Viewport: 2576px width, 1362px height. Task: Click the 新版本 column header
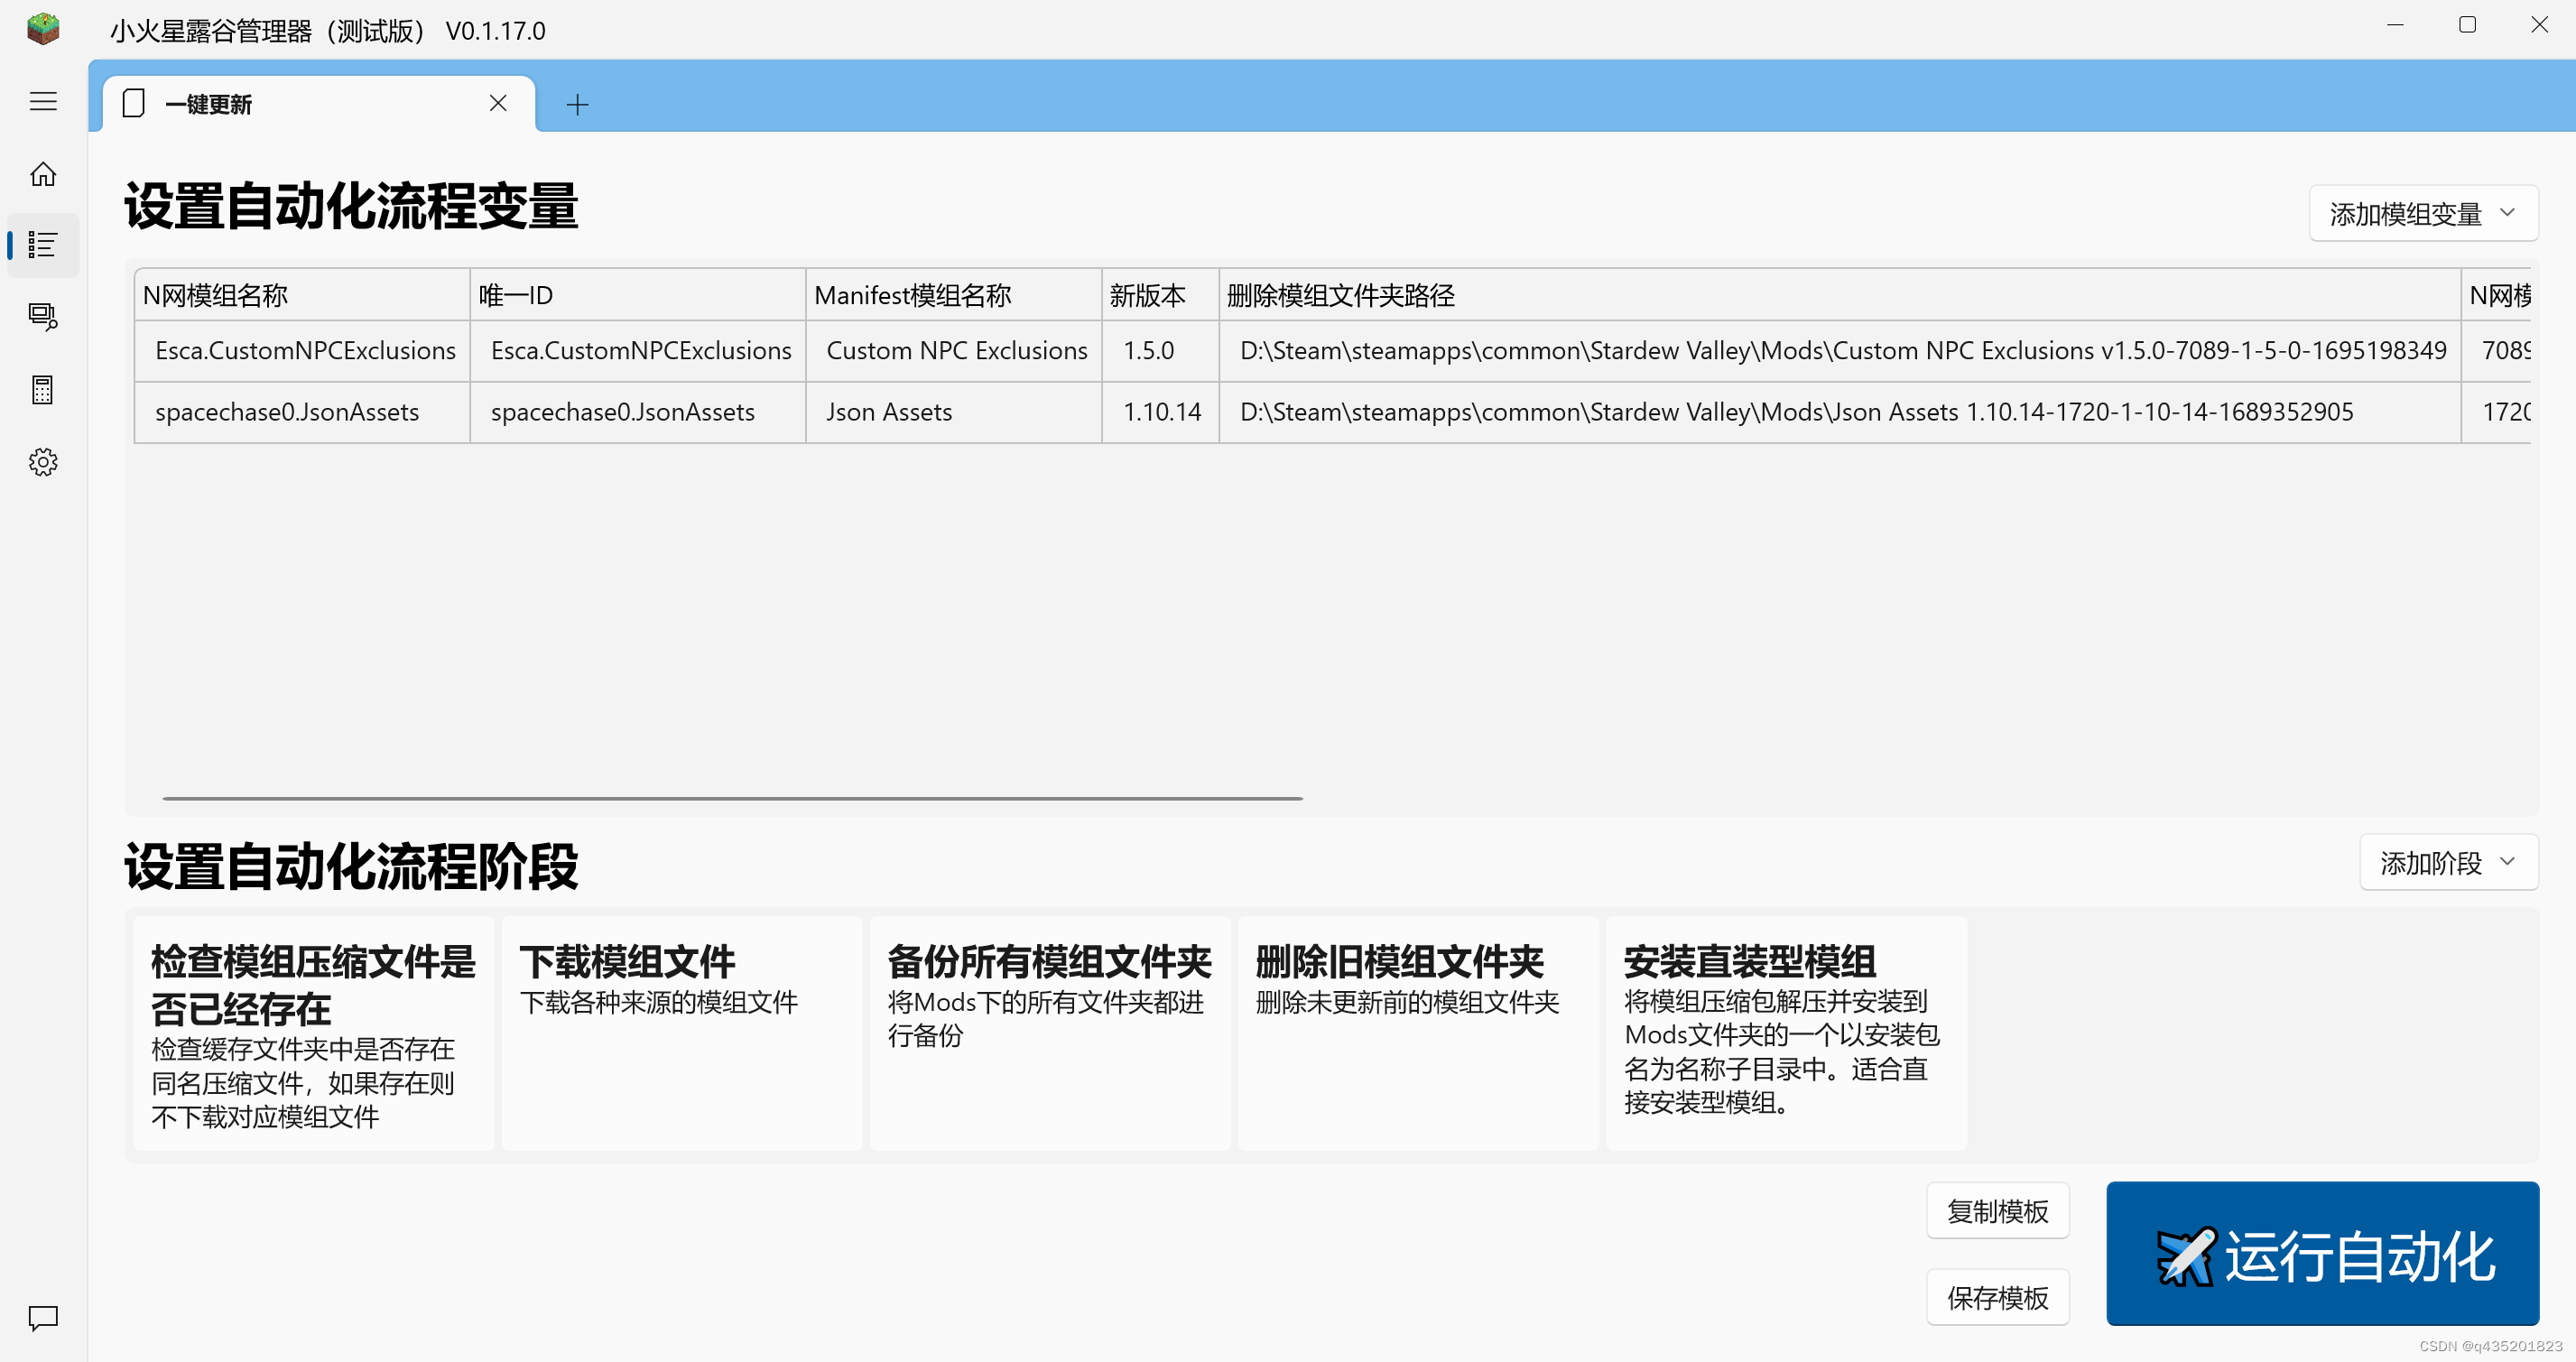[x=1160, y=295]
